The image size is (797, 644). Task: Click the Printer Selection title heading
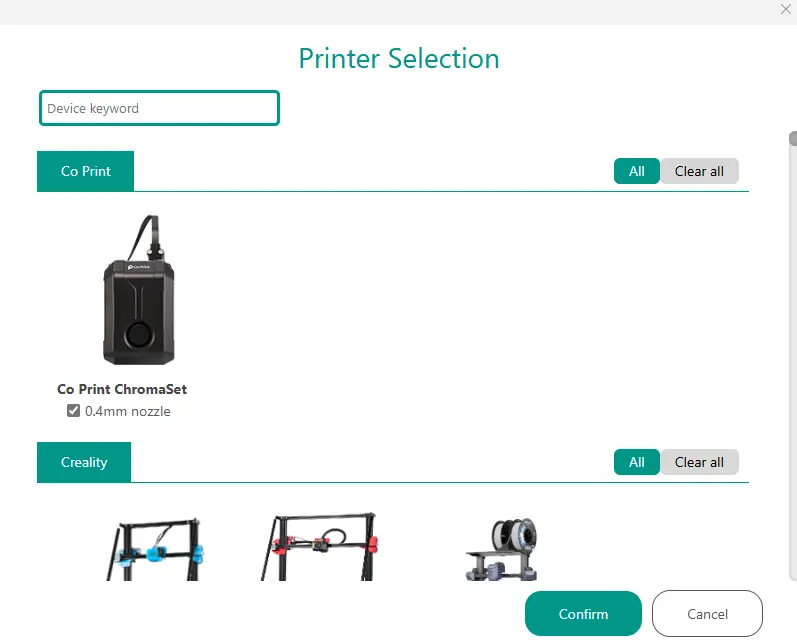(x=399, y=58)
